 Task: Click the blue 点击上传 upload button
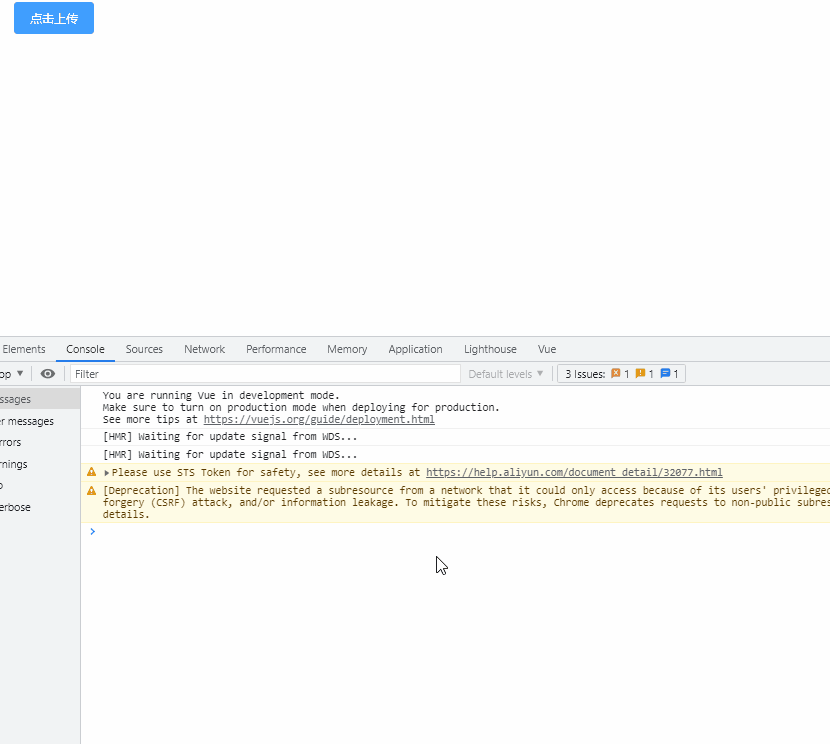(x=54, y=18)
